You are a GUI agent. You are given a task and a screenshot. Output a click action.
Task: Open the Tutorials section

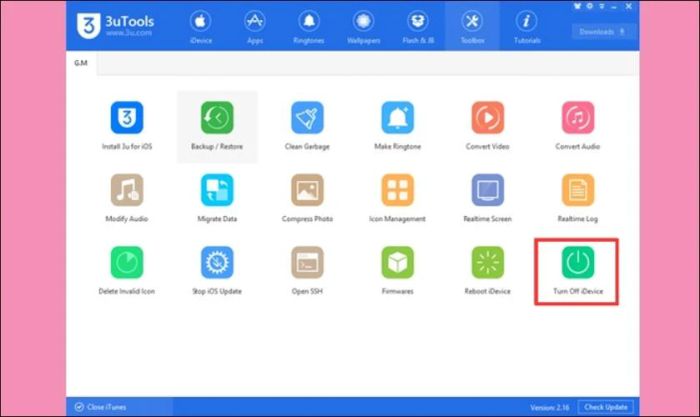527,26
